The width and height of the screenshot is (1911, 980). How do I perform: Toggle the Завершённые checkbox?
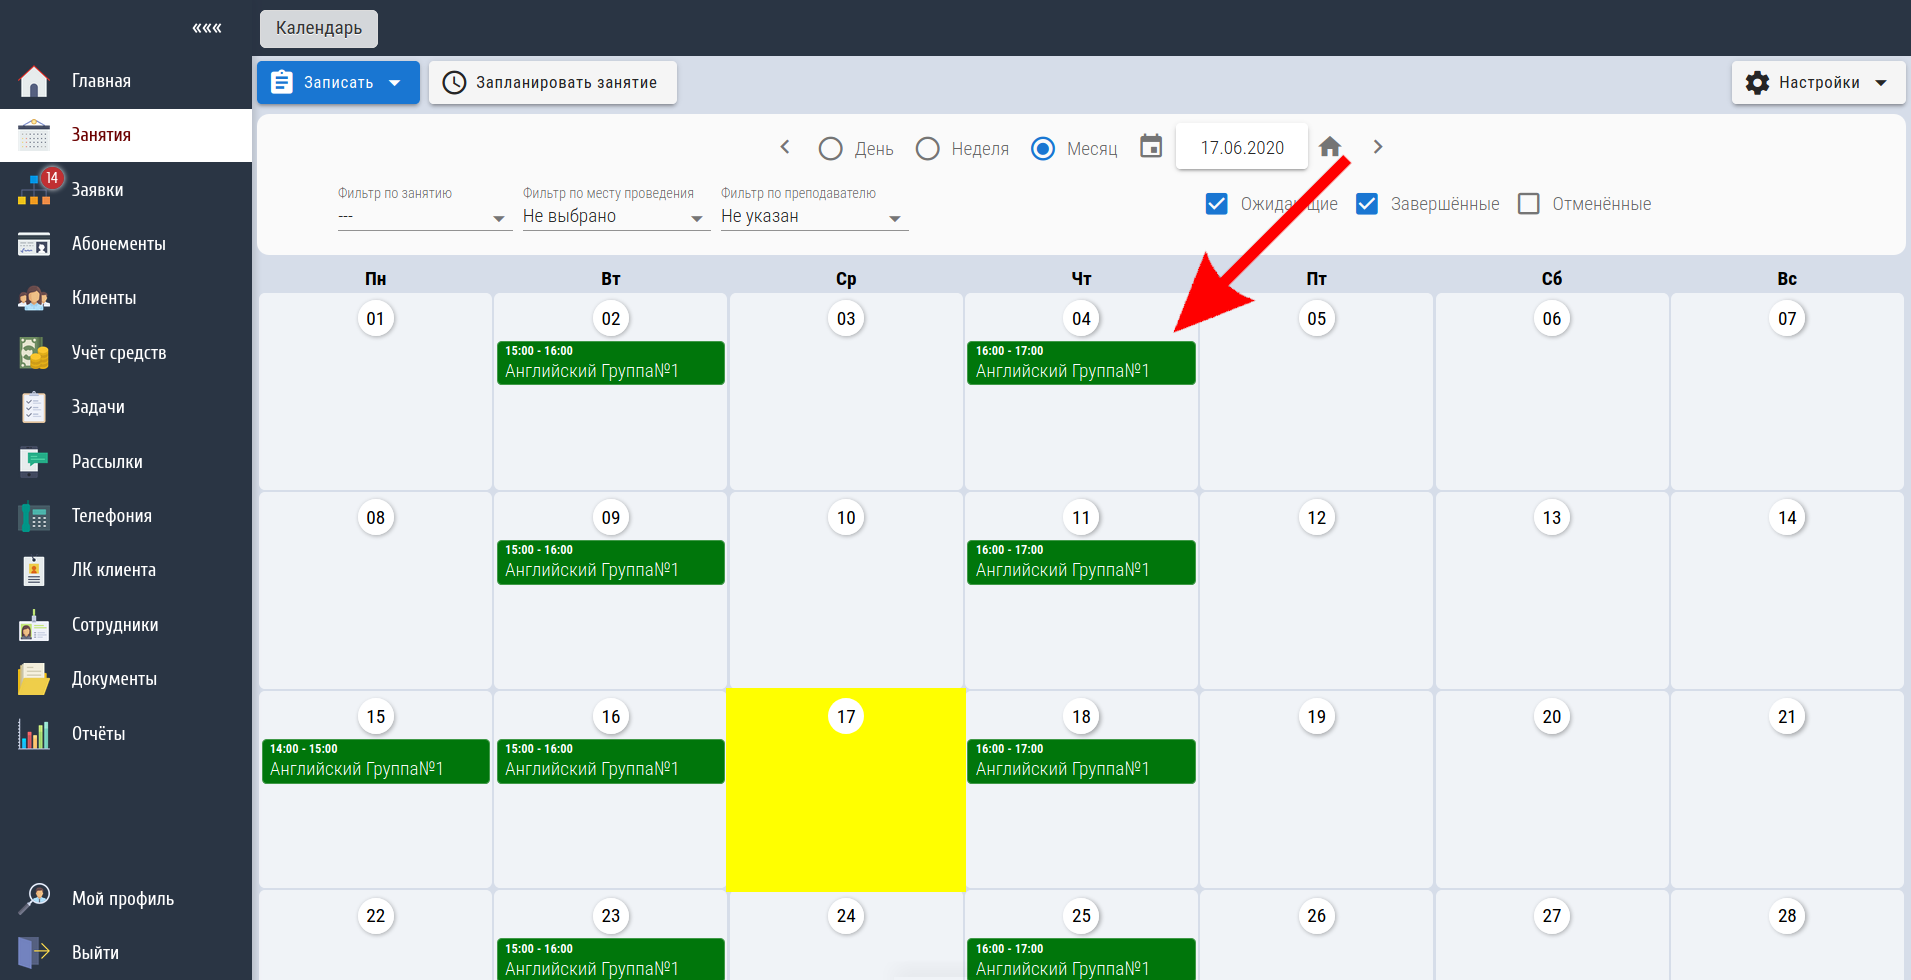pyautogui.click(x=1367, y=204)
